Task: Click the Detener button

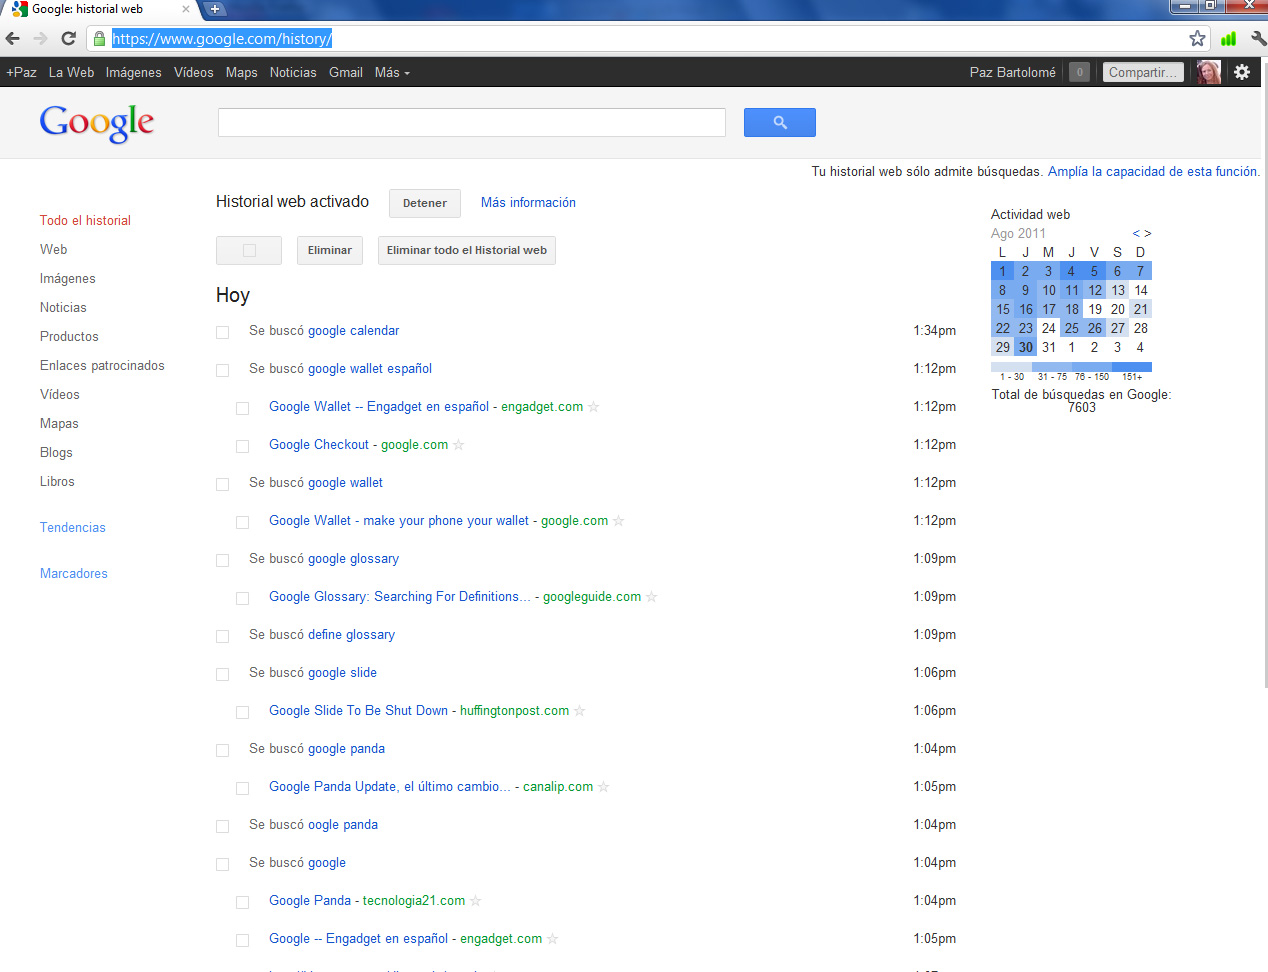Action: click(425, 203)
